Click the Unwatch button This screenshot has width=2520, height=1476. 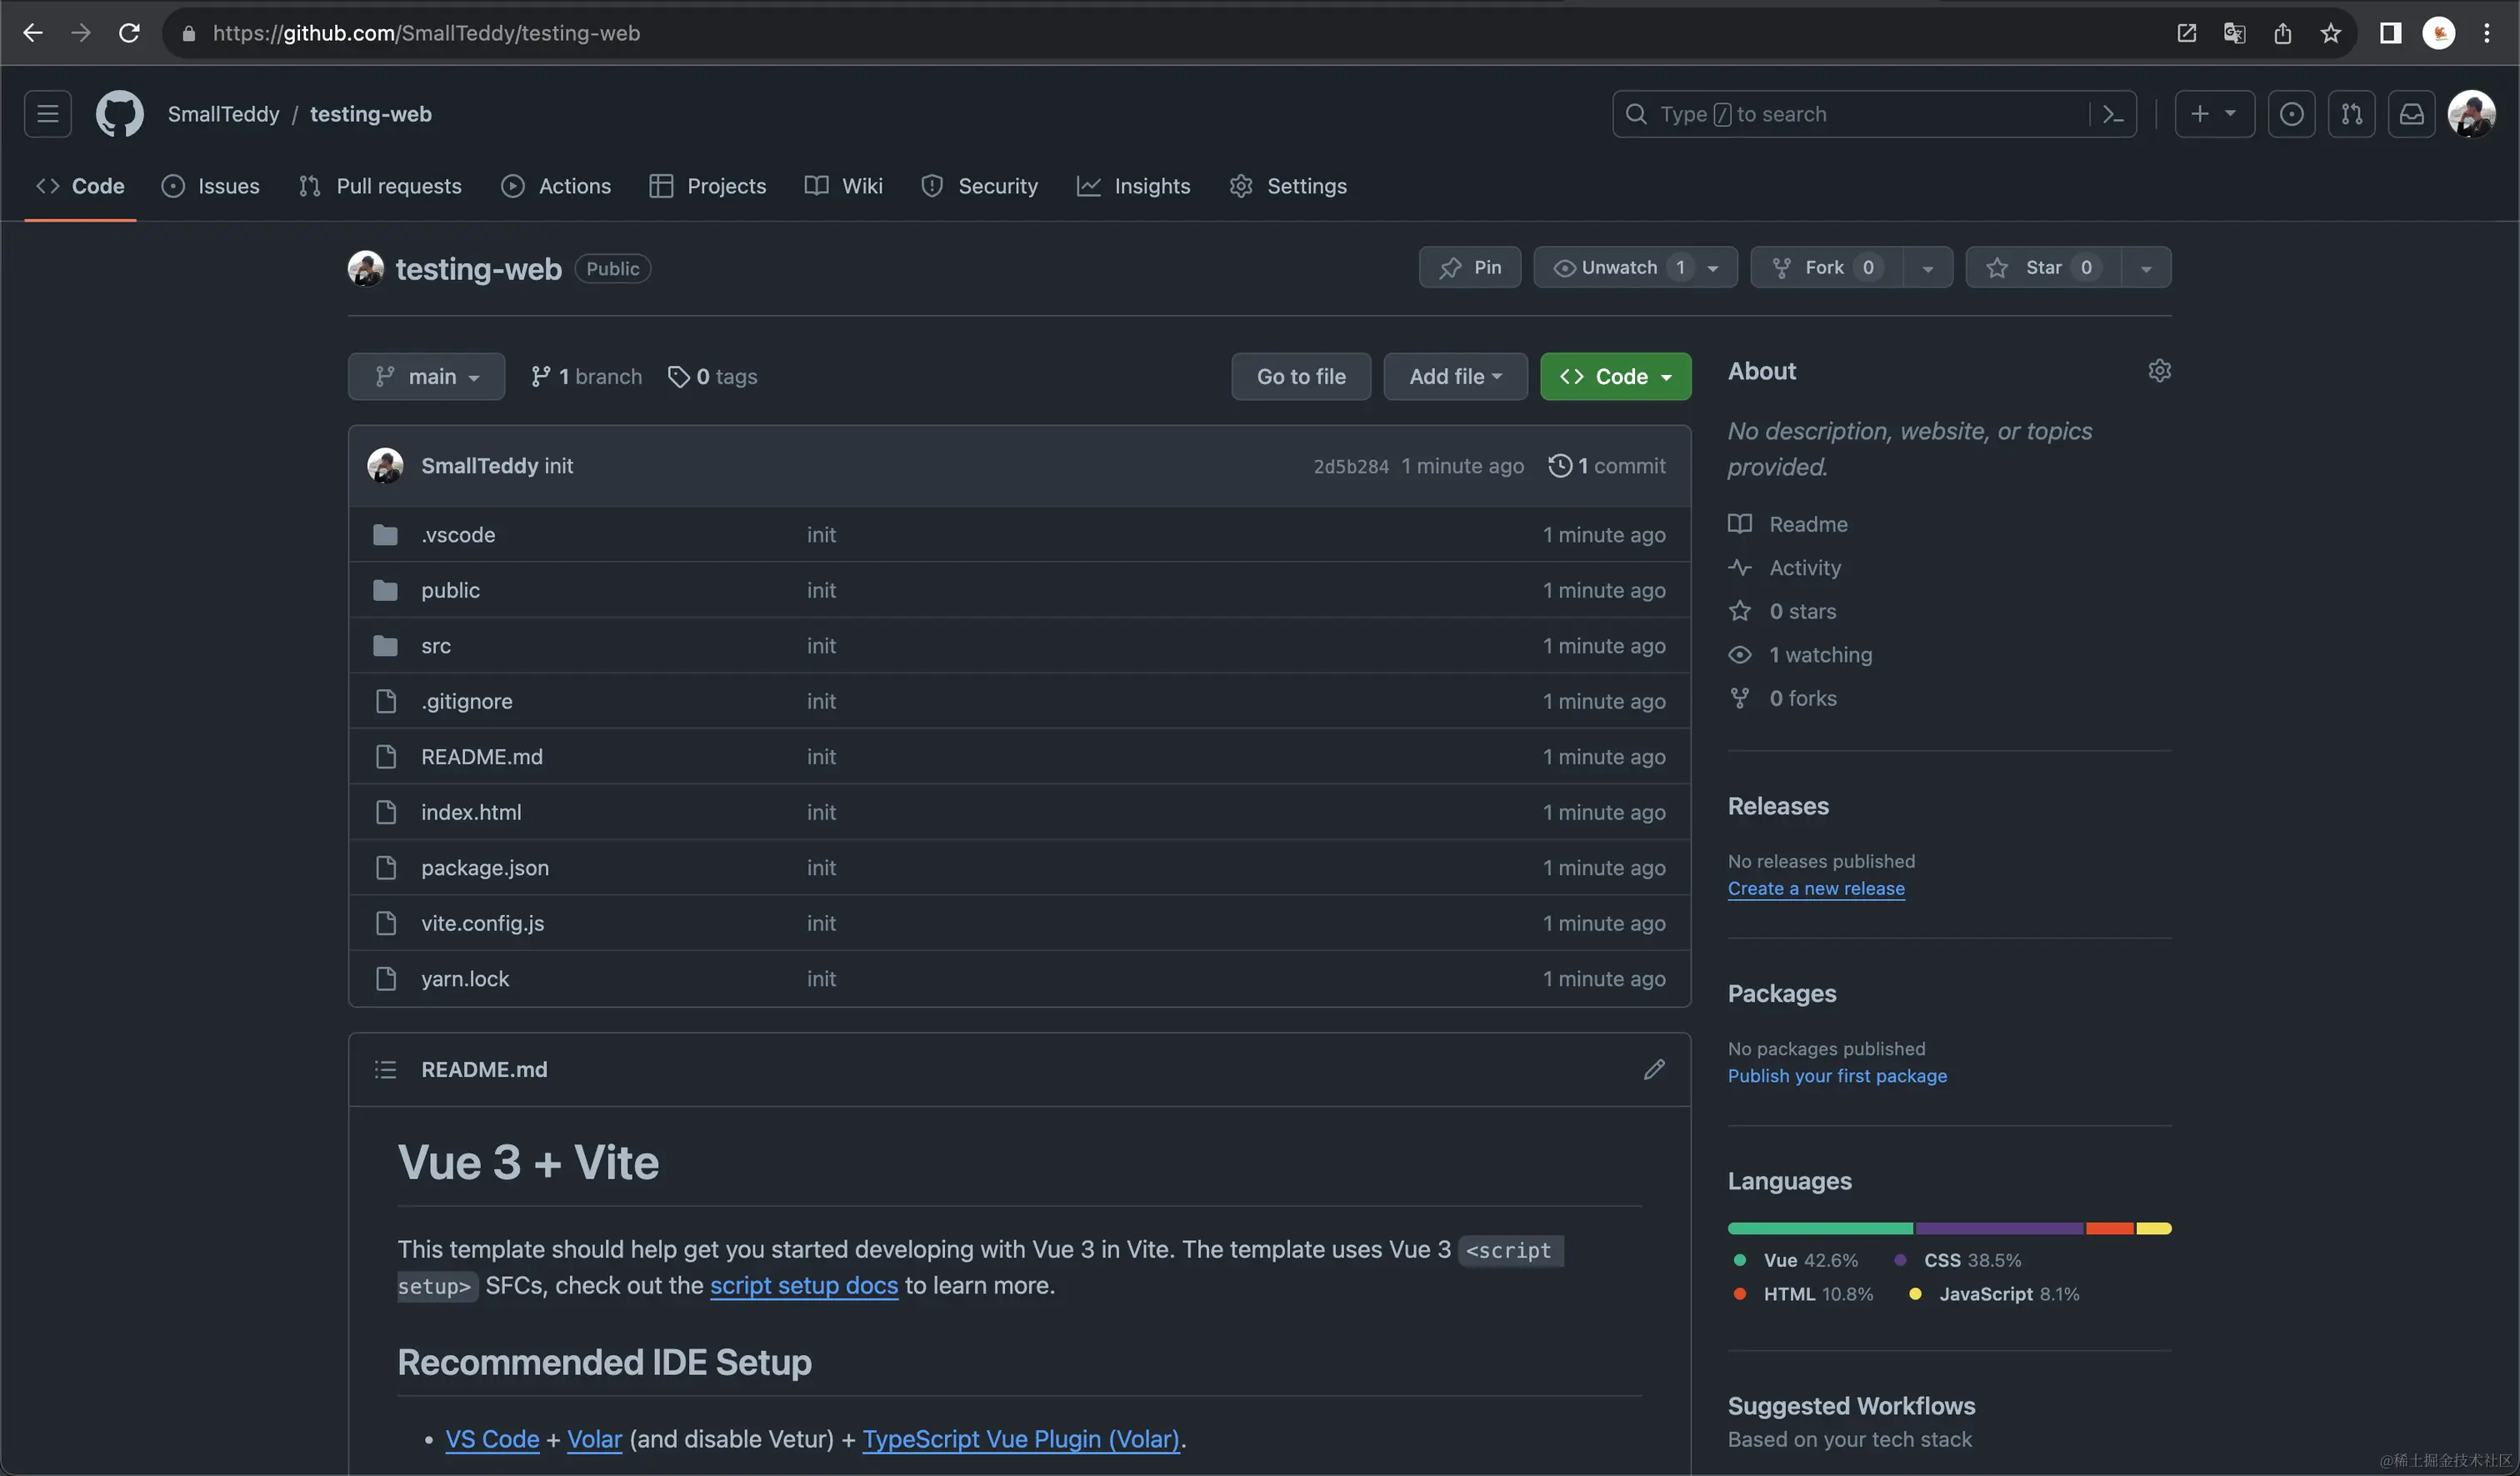coord(1618,267)
